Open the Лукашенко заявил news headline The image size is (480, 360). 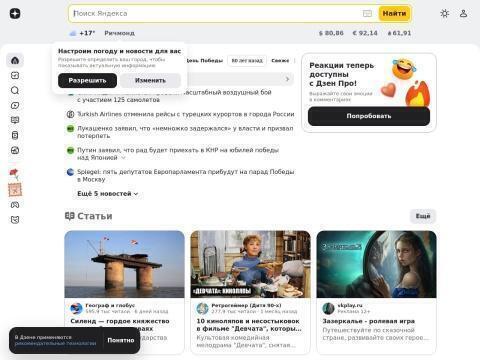pos(185,132)
